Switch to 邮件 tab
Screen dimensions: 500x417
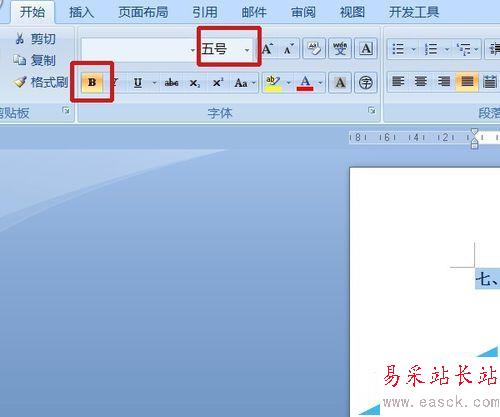(x=254, y=12)
